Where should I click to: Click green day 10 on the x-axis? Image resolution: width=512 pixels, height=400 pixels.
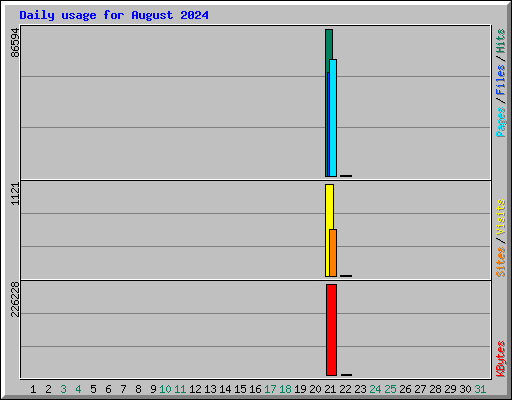[x=165, y=389]
